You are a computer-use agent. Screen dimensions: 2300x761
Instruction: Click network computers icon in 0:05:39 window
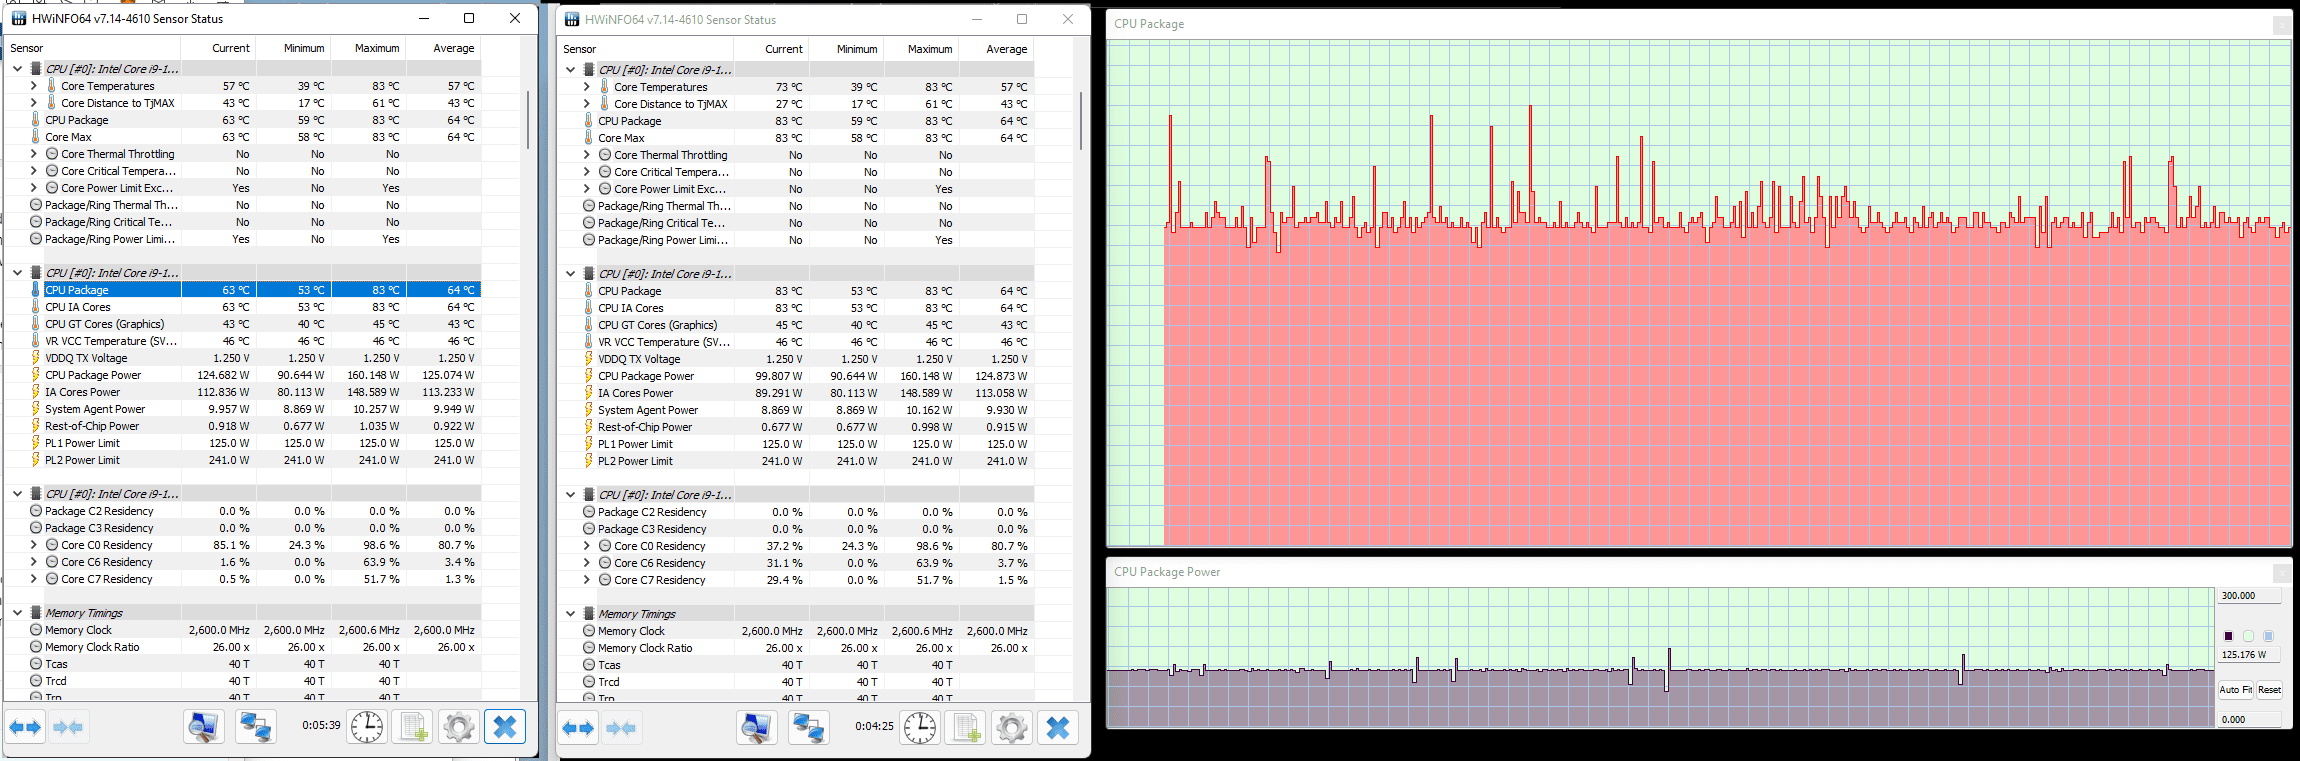256,727
